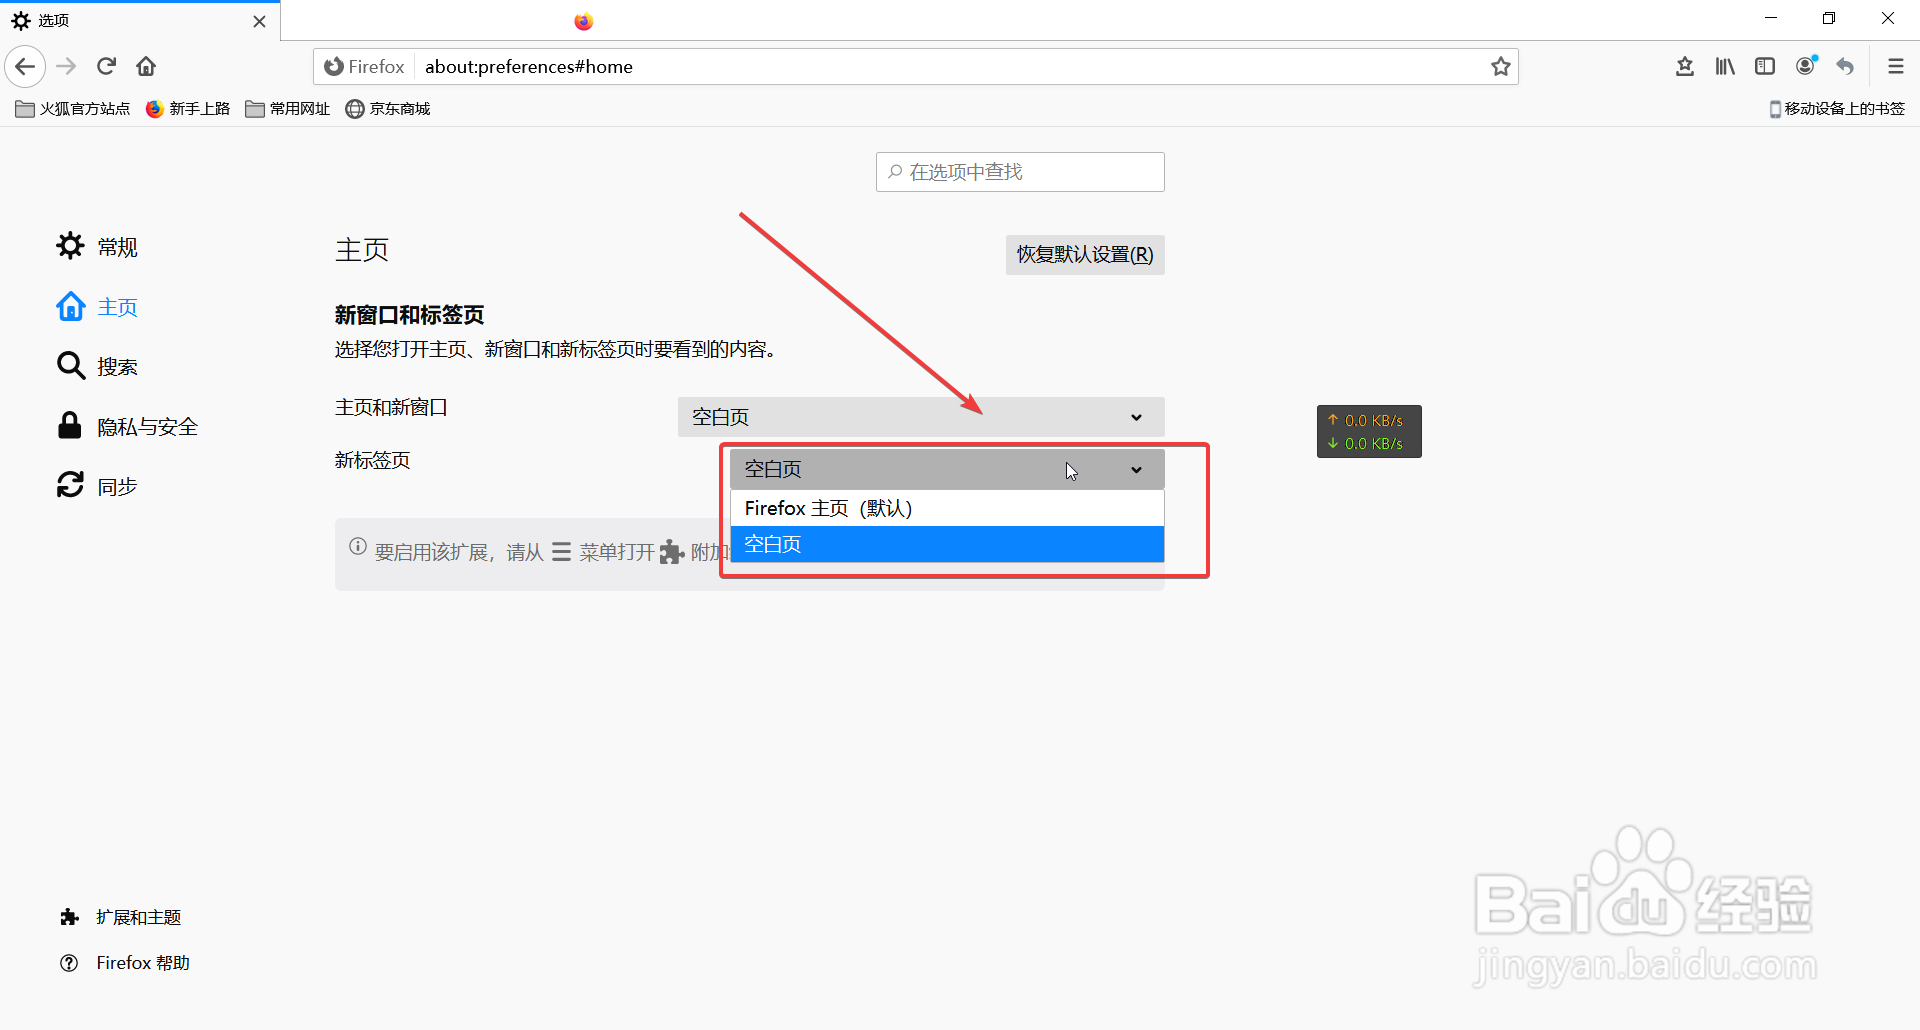Open the 常用网址 bookmark folder
Image resolution: width=1920 pixels, height=1030 pixels.
(x=288, y=109)
